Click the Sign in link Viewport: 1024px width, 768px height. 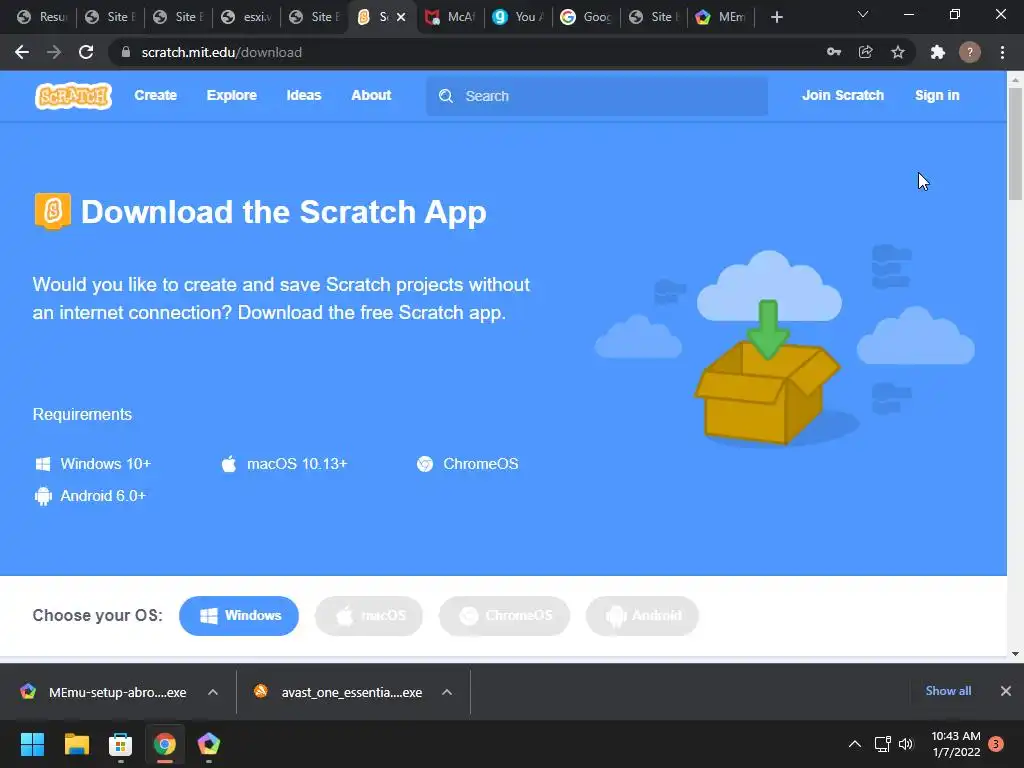pyautogui.click(x=937, y=95)
